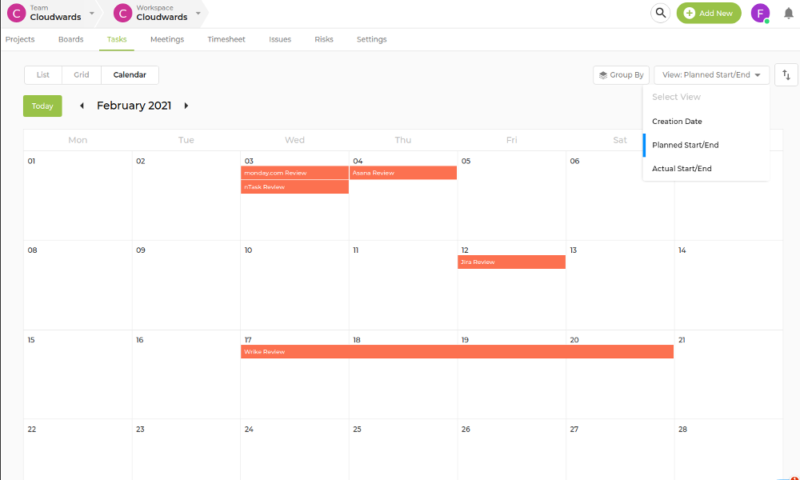Go to previous month arrow
The height and width of the screenshot is (480, 800).
[x=81, y=106]
